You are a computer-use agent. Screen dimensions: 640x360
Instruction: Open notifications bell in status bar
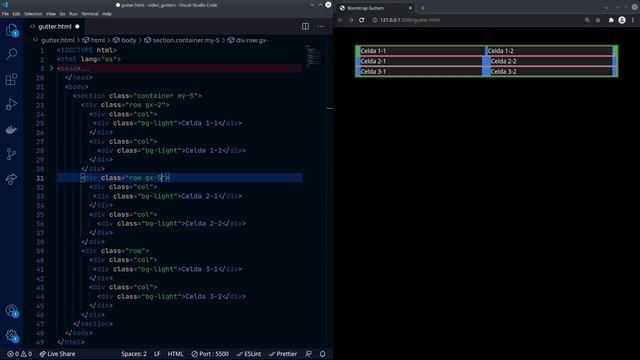(322, 354)
